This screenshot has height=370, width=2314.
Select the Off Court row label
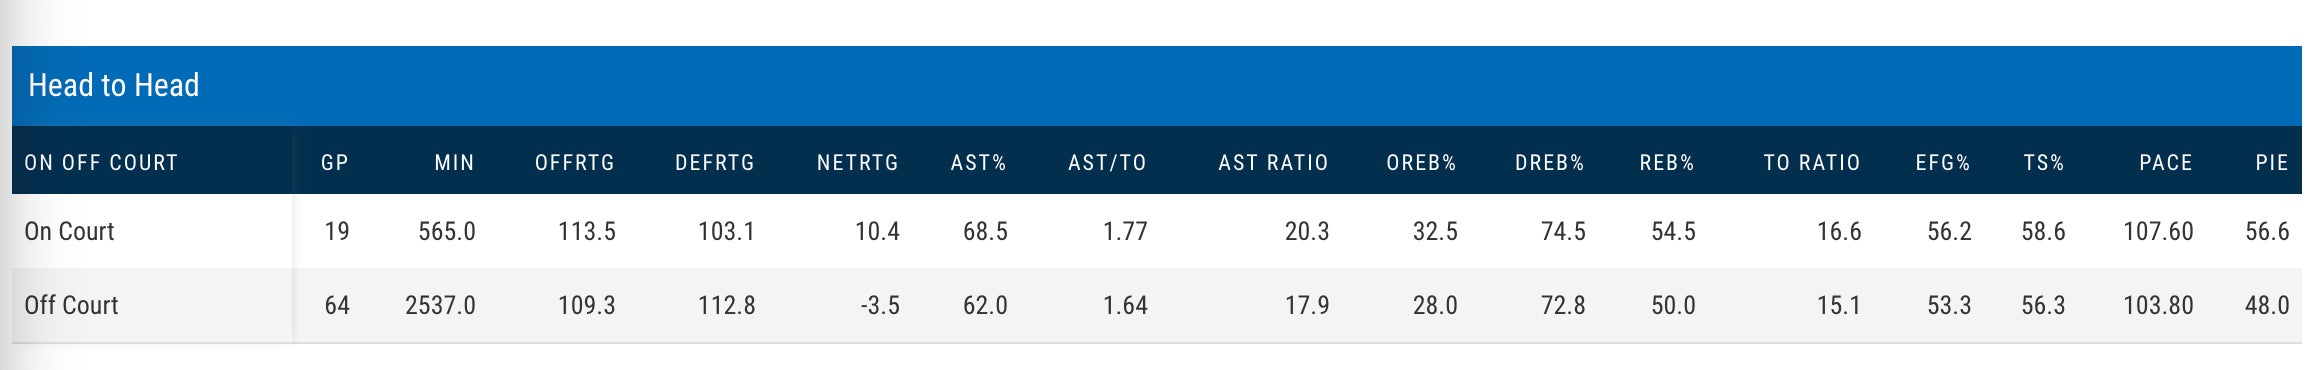point(71,305)
